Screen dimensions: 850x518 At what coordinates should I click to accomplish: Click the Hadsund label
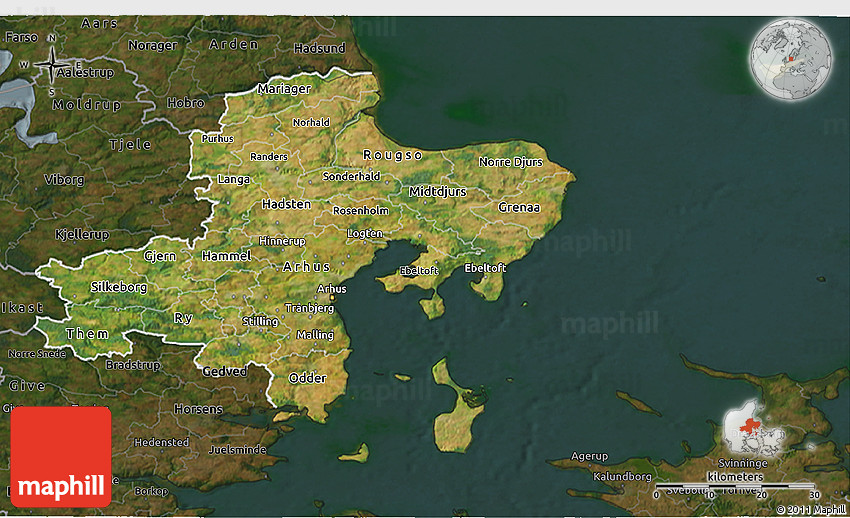pos(320,48)
